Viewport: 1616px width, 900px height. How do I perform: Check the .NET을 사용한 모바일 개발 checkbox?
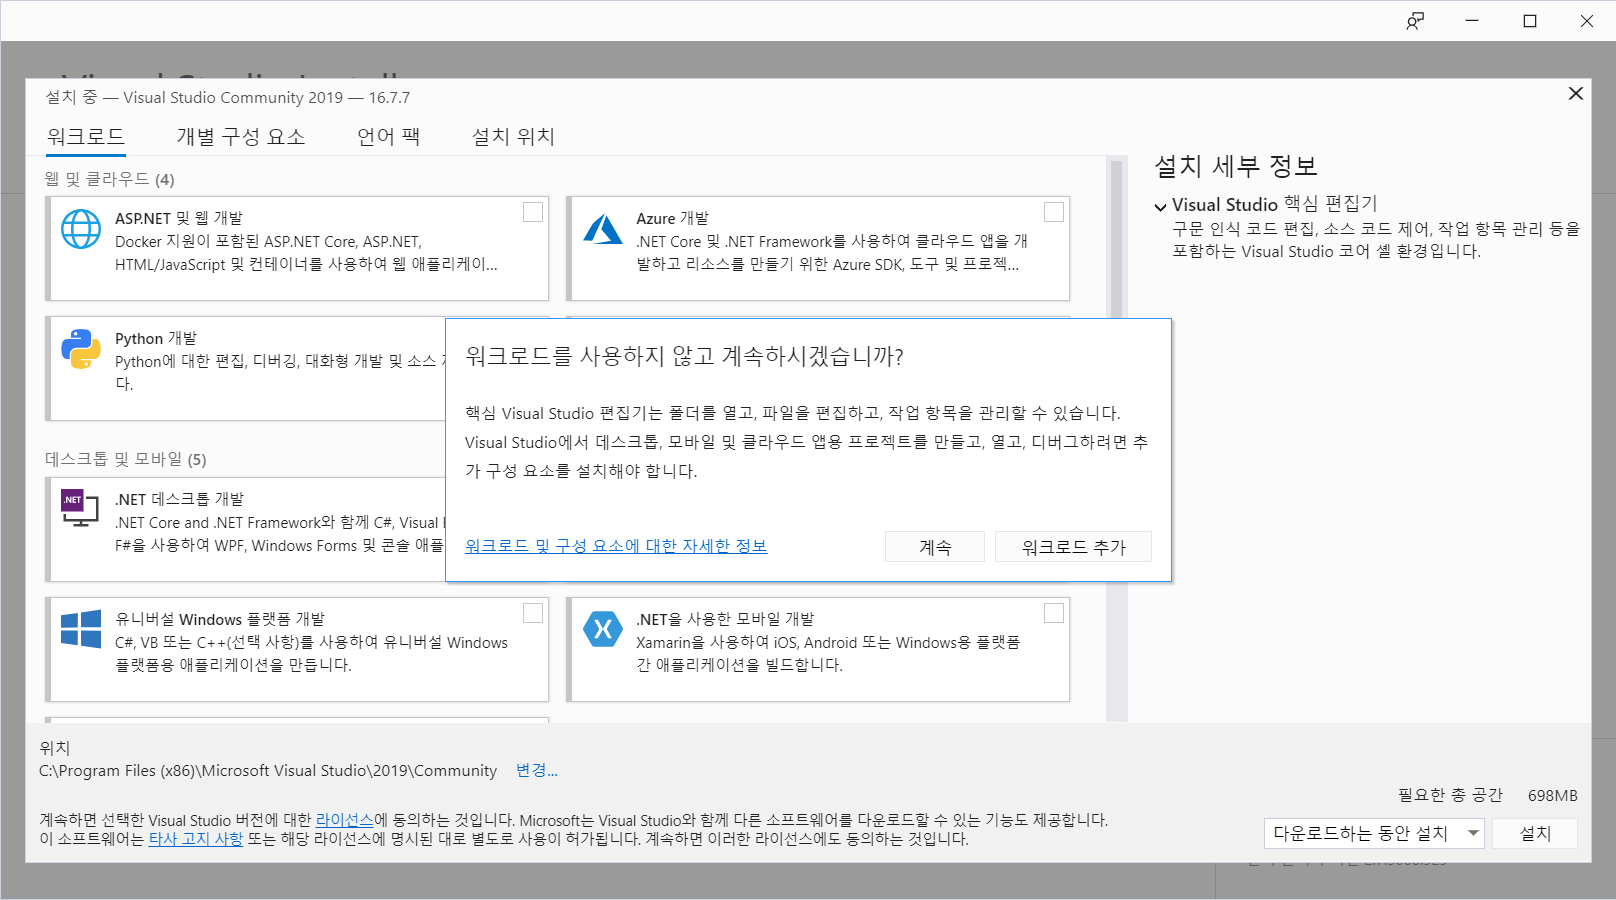[1054, 613]
